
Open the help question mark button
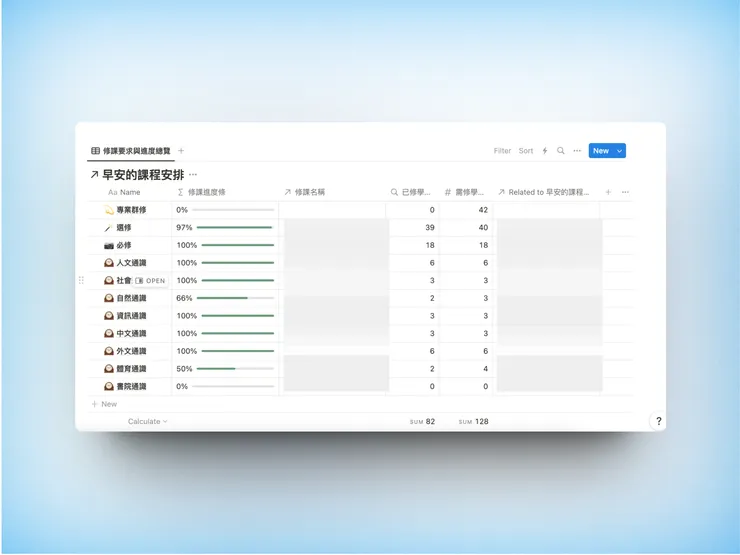(658, 421)
